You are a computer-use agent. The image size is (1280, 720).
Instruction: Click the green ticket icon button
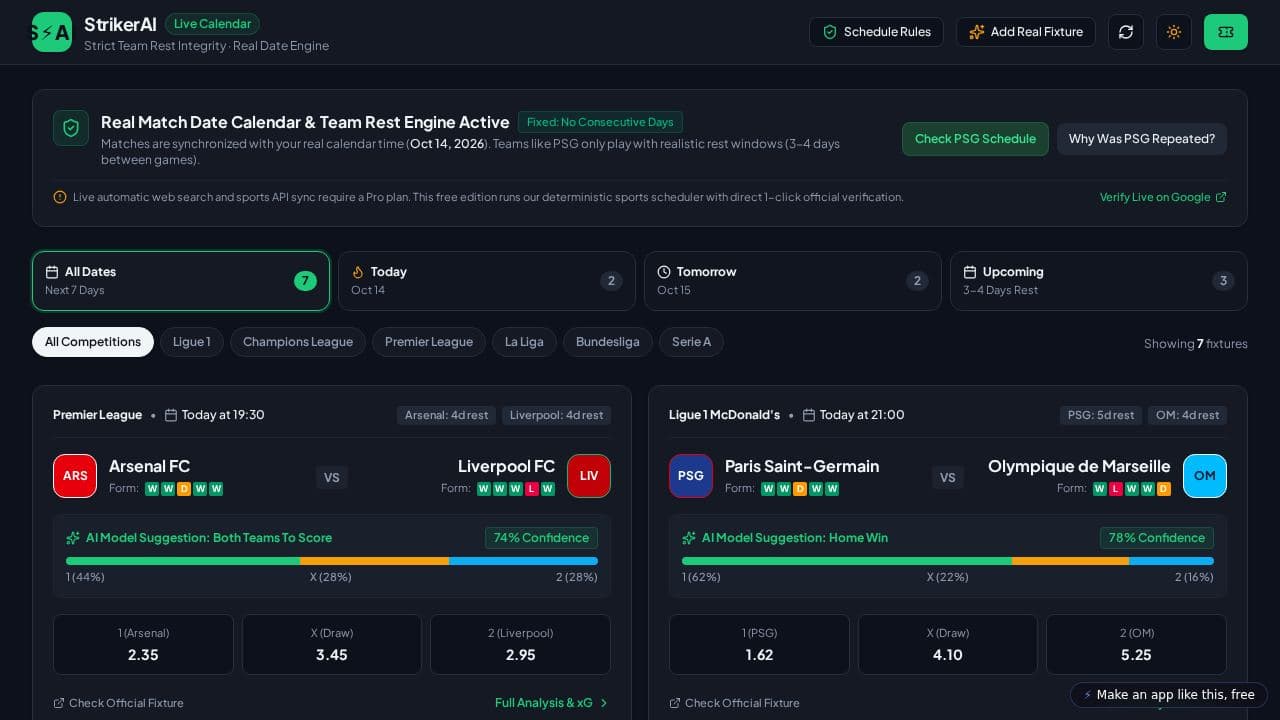[1226, 32]
